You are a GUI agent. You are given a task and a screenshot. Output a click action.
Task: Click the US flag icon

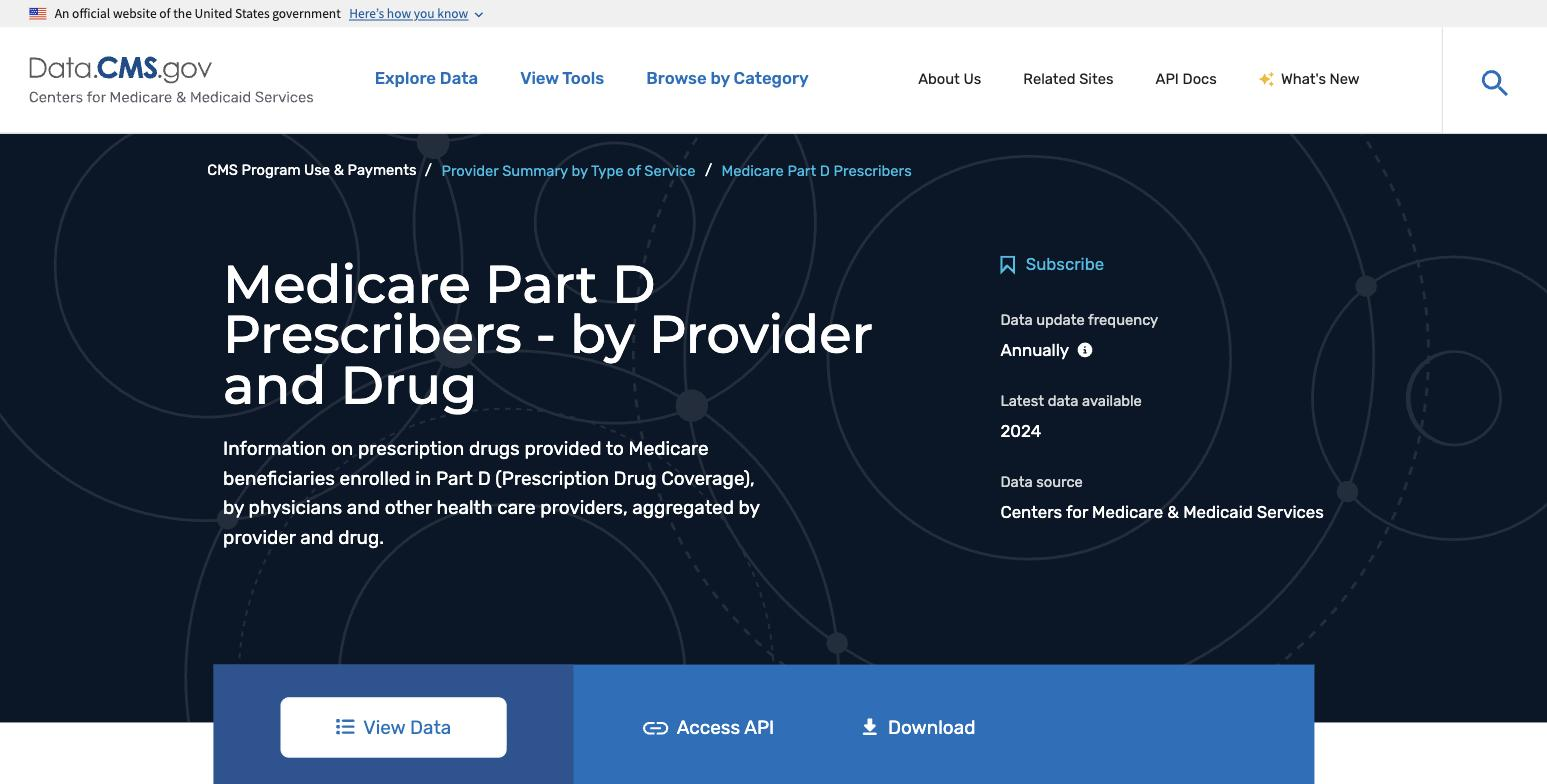tap(38, 14)
